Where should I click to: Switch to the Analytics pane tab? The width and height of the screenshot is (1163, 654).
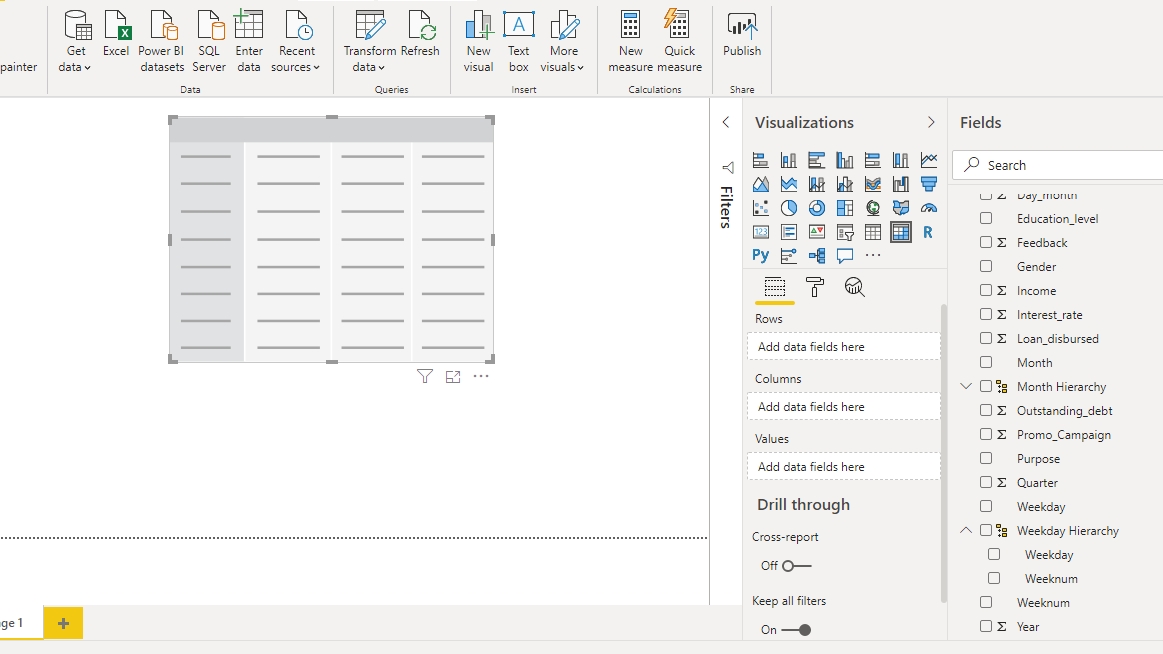click(854, 288)
